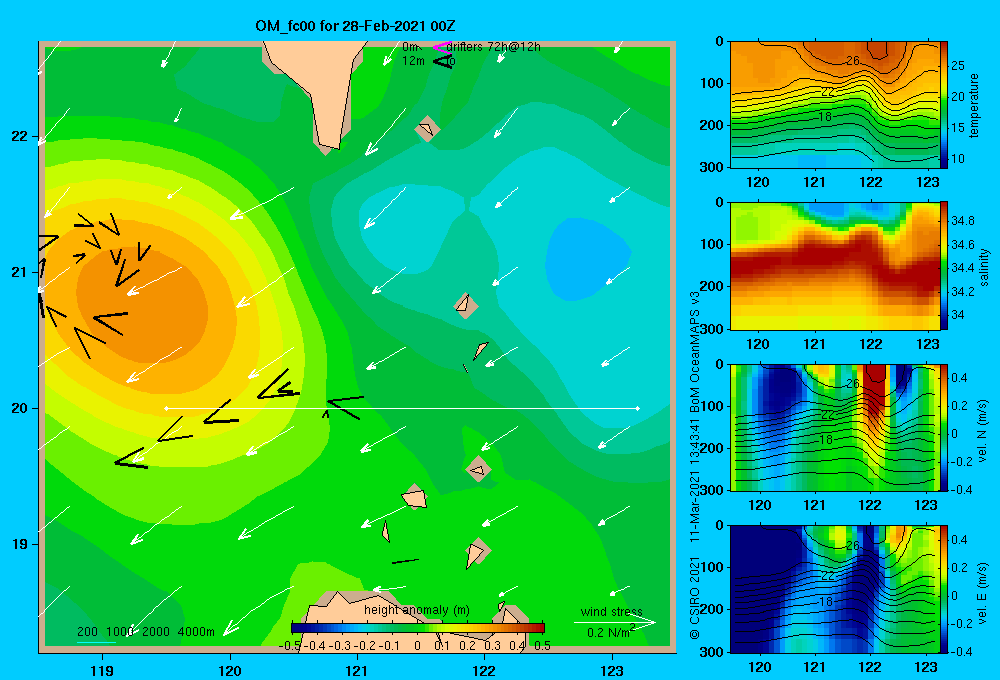The height and width of the screenshot is (680, 1000).
Task: Open the eastward velocity section plot
Action: point(835,588)
